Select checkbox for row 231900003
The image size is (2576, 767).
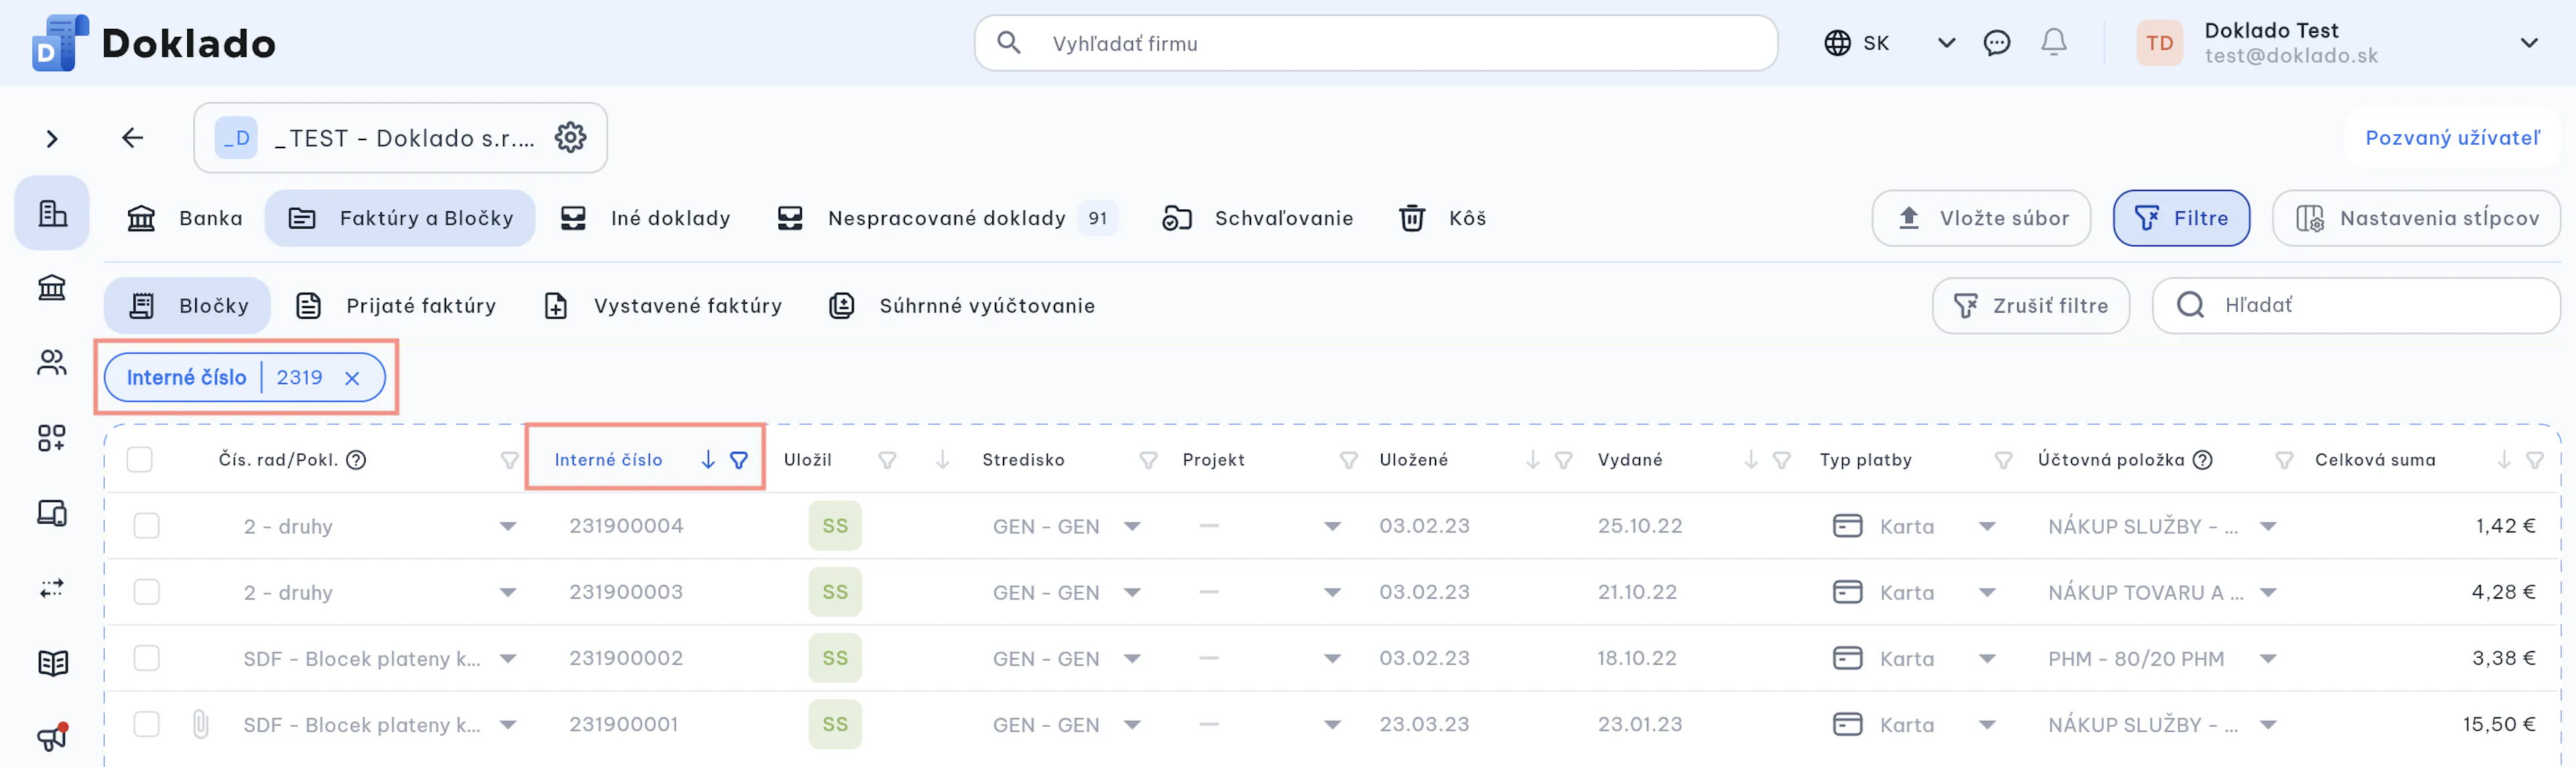click(x=147, y=592)
